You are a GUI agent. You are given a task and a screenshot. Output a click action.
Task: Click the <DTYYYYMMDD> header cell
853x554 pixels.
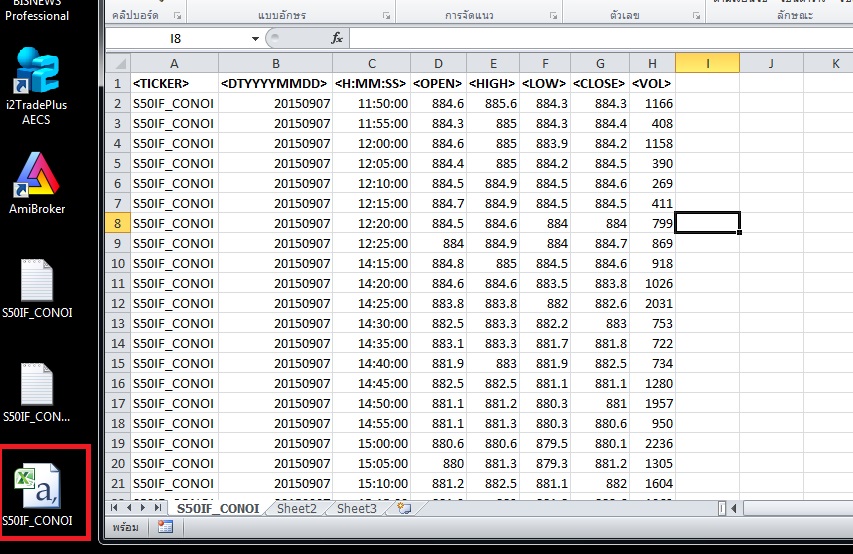(276, 83)
